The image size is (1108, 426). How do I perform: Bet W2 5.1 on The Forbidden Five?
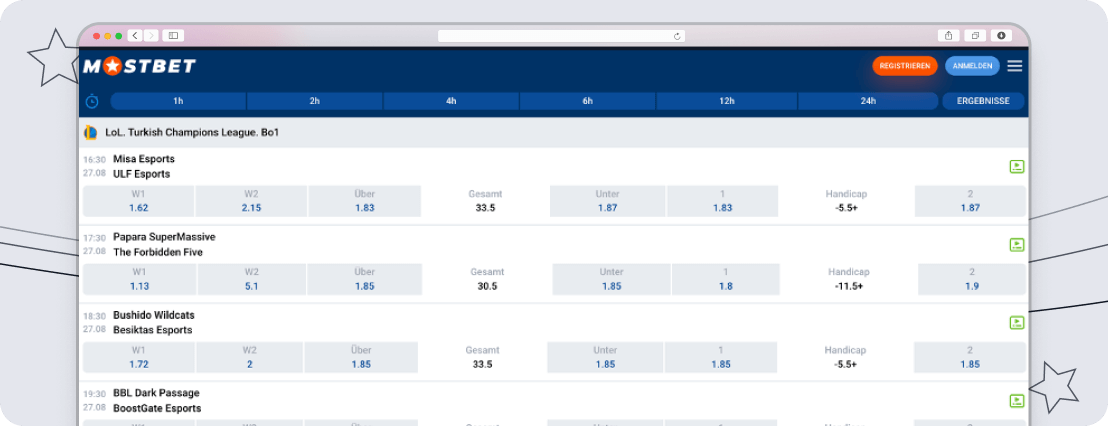pyautogui.click(x=252, y=280)
